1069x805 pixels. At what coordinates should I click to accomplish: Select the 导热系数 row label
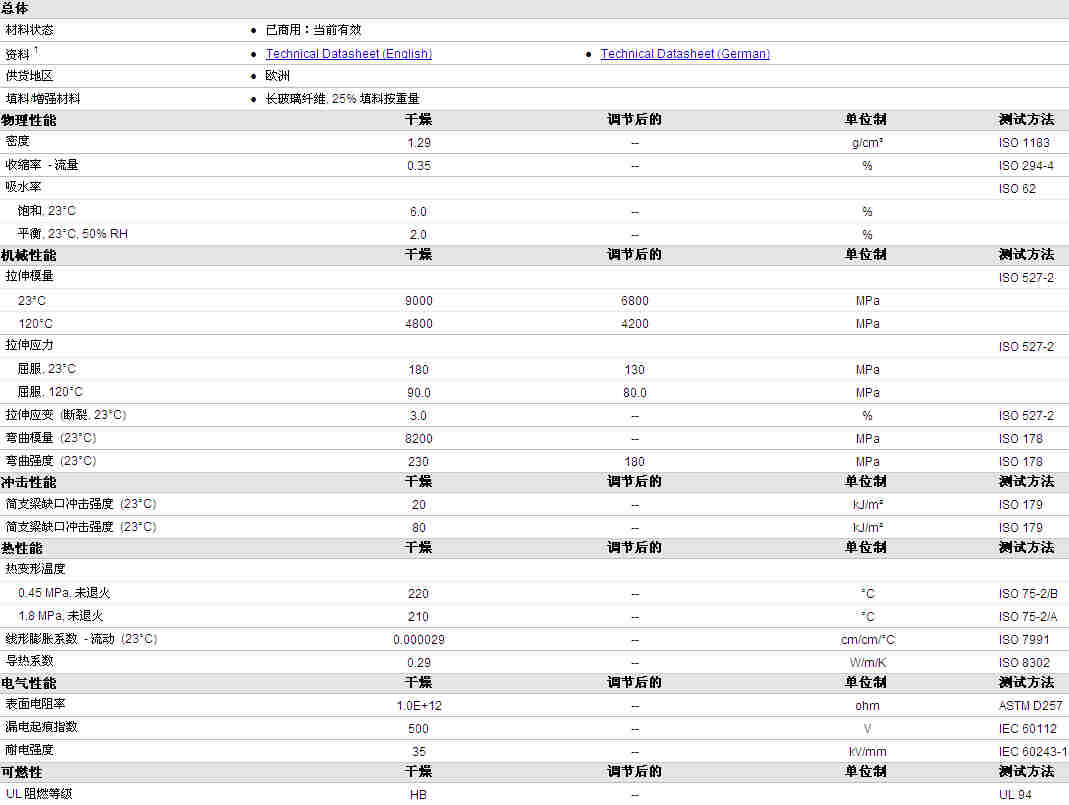coord(30,661)
